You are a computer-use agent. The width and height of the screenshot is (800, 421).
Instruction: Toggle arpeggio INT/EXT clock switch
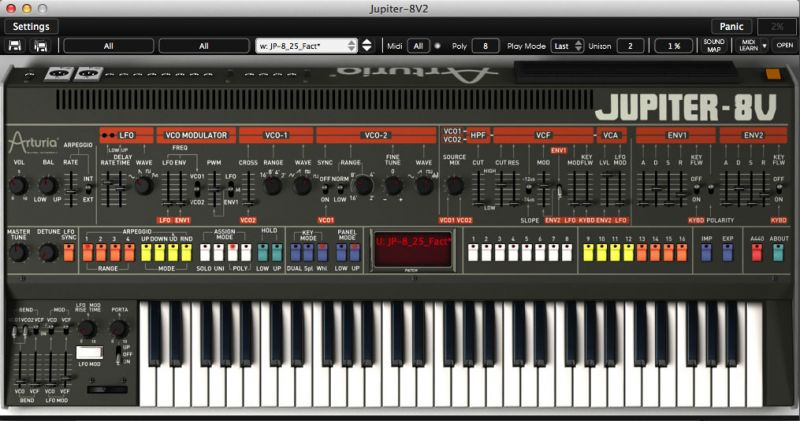[x=88, y=189]
